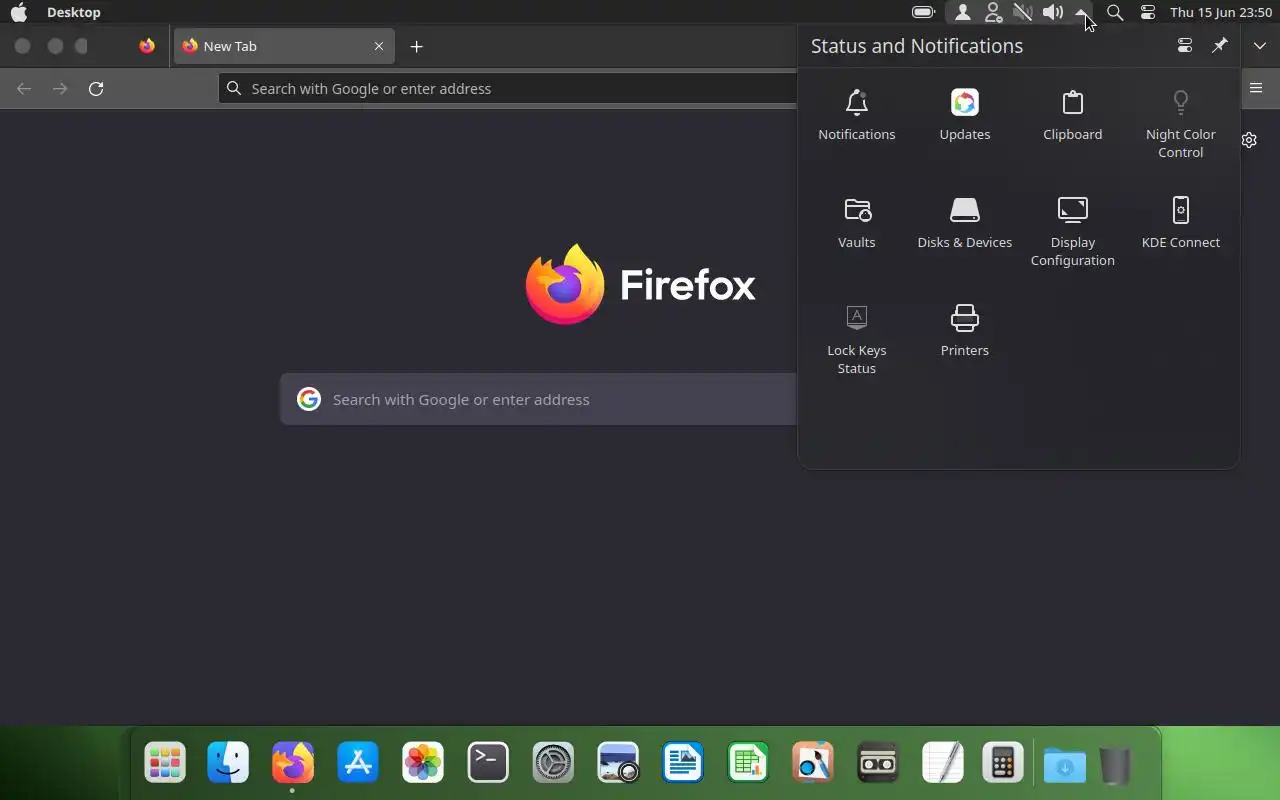Click the Firefox View pinned icon

pyautogui.click(x=147, y=46)
